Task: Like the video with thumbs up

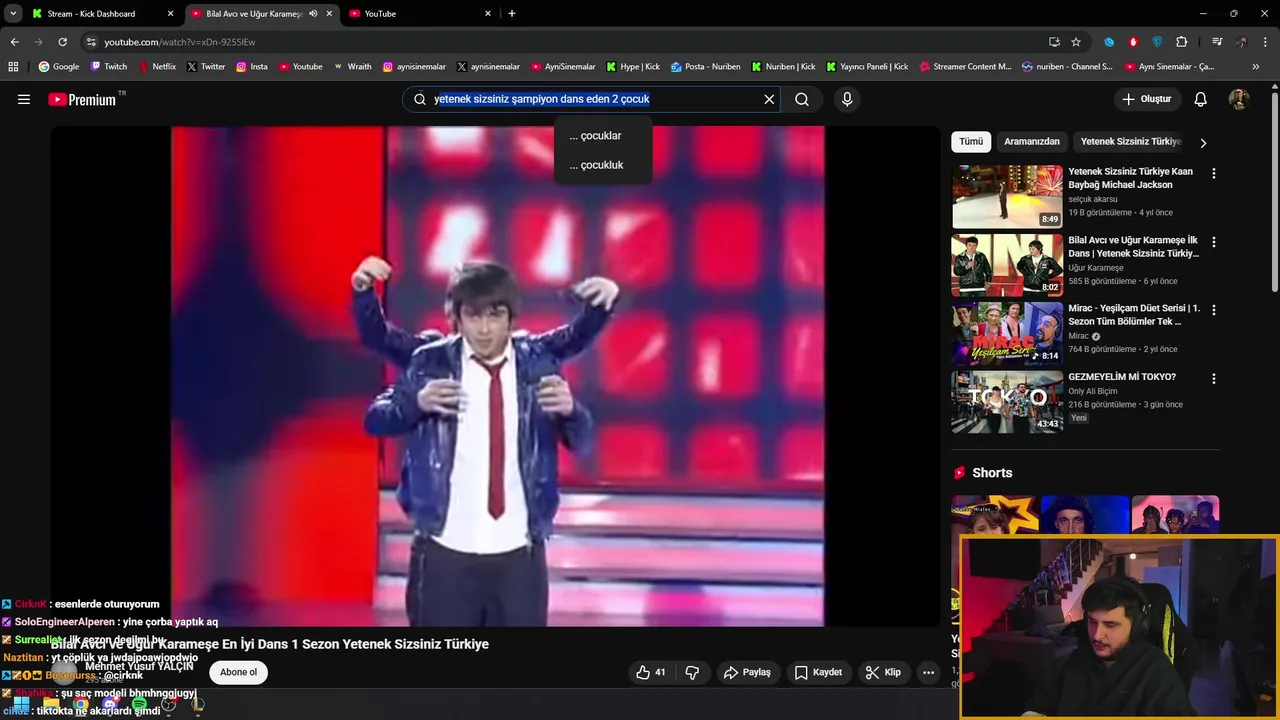Action: pos(651,672)
